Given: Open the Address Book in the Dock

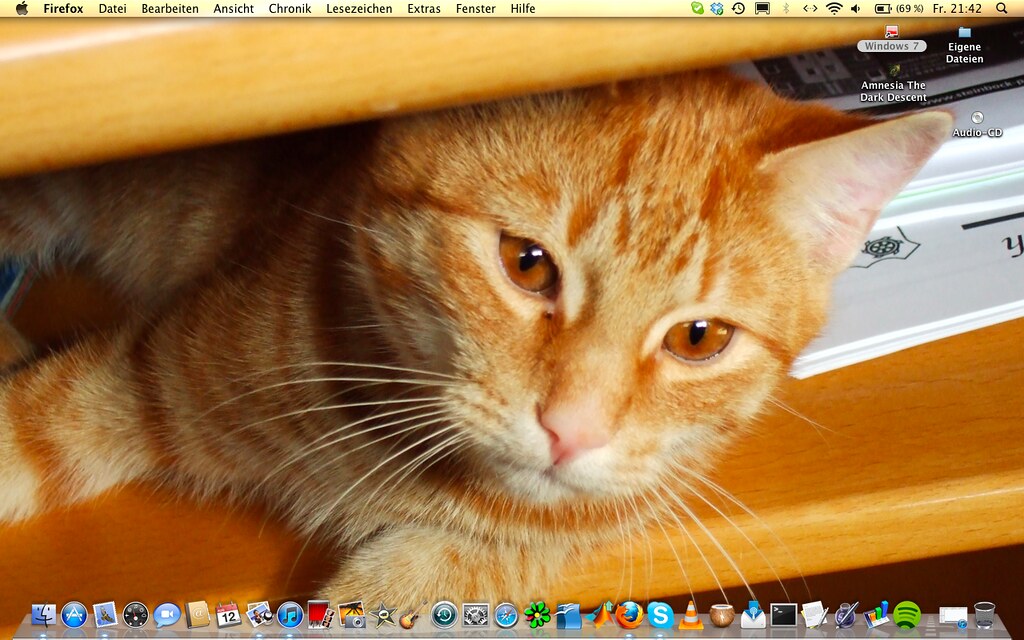Looking at the screenshot, I should click(198, 615).
